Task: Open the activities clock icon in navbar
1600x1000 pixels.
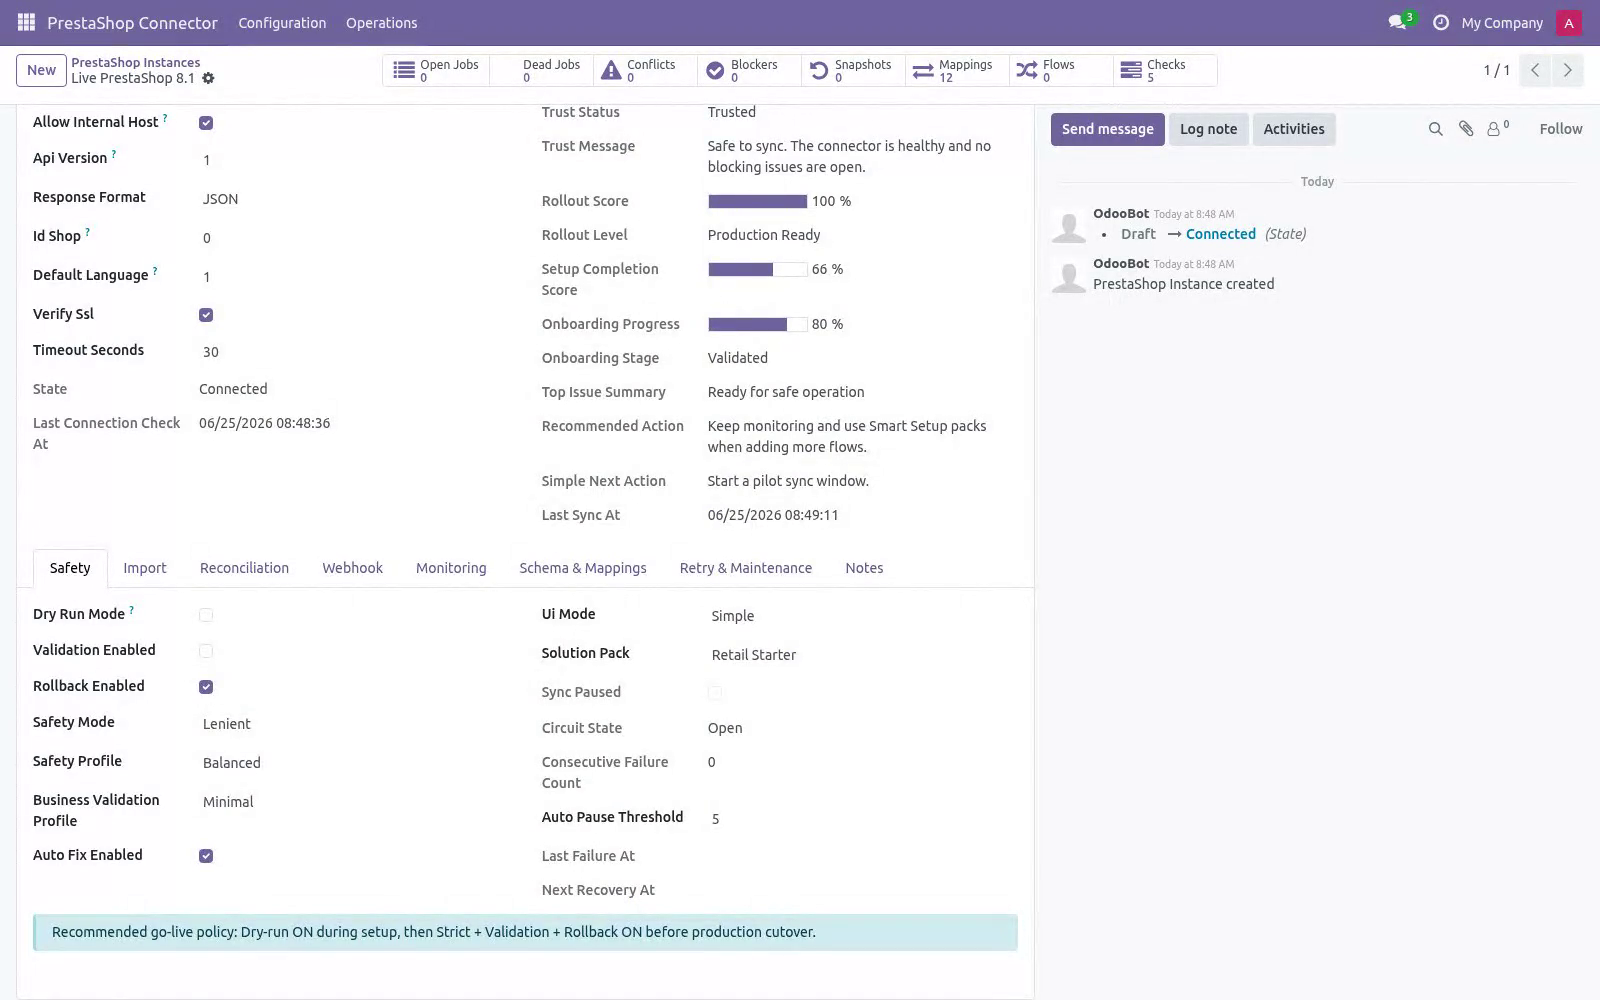Action: 1441,22
